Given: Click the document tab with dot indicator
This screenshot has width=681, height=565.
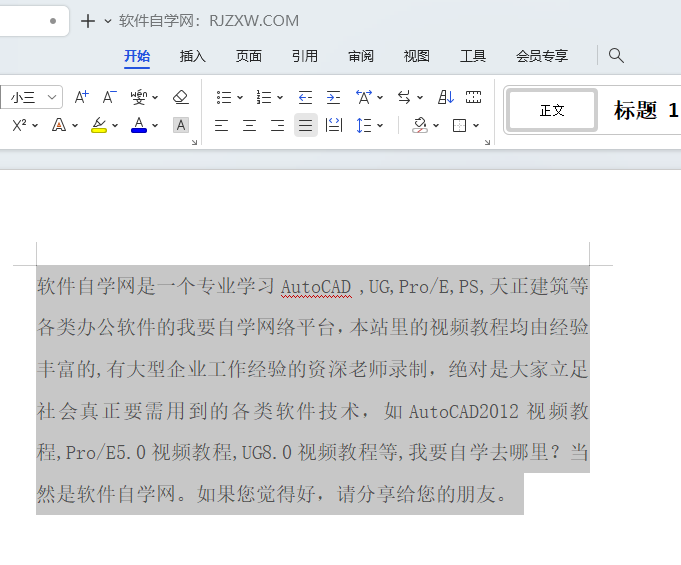Looking at the screenshot, I should pos(34,20).
